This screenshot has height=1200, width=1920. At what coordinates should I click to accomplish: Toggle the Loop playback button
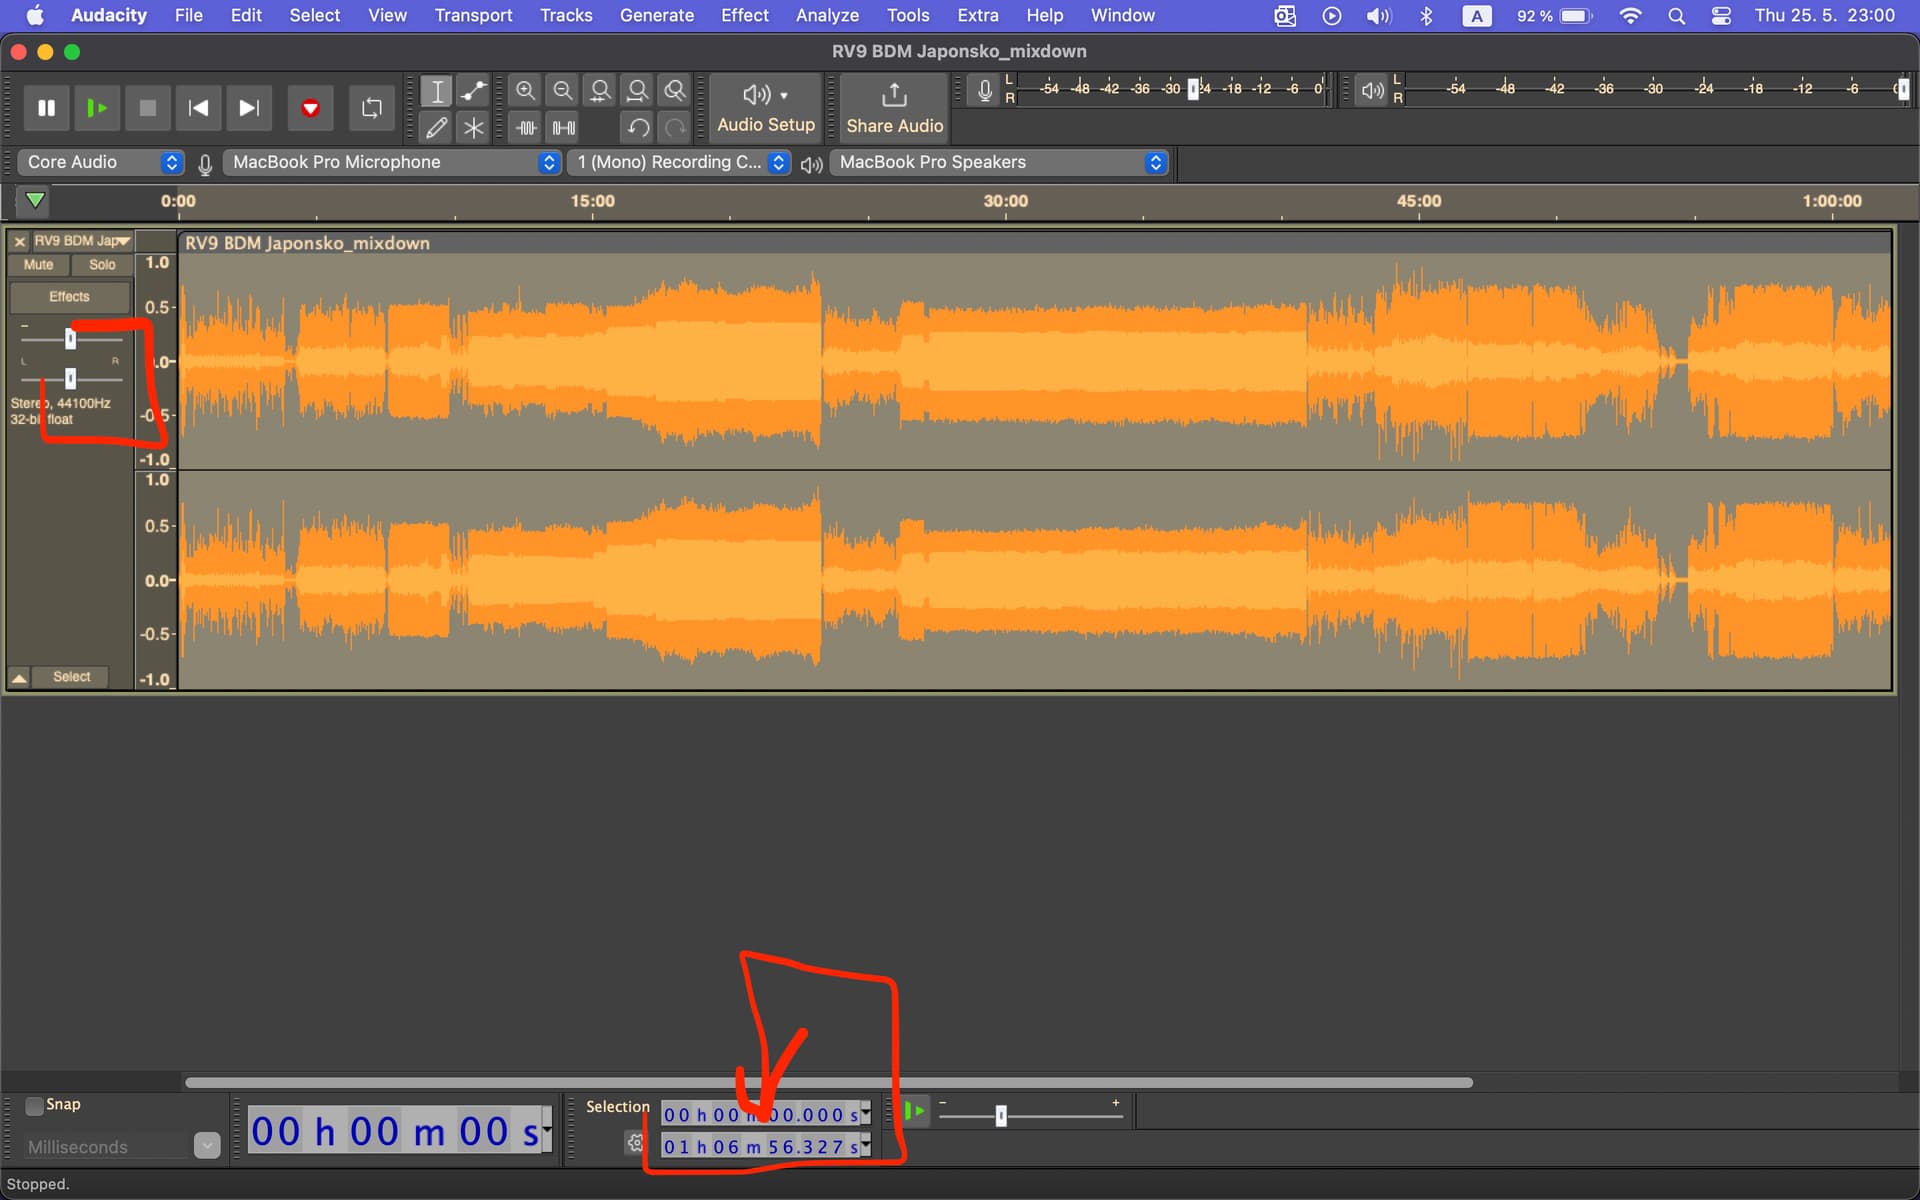(x=371, y=108)
